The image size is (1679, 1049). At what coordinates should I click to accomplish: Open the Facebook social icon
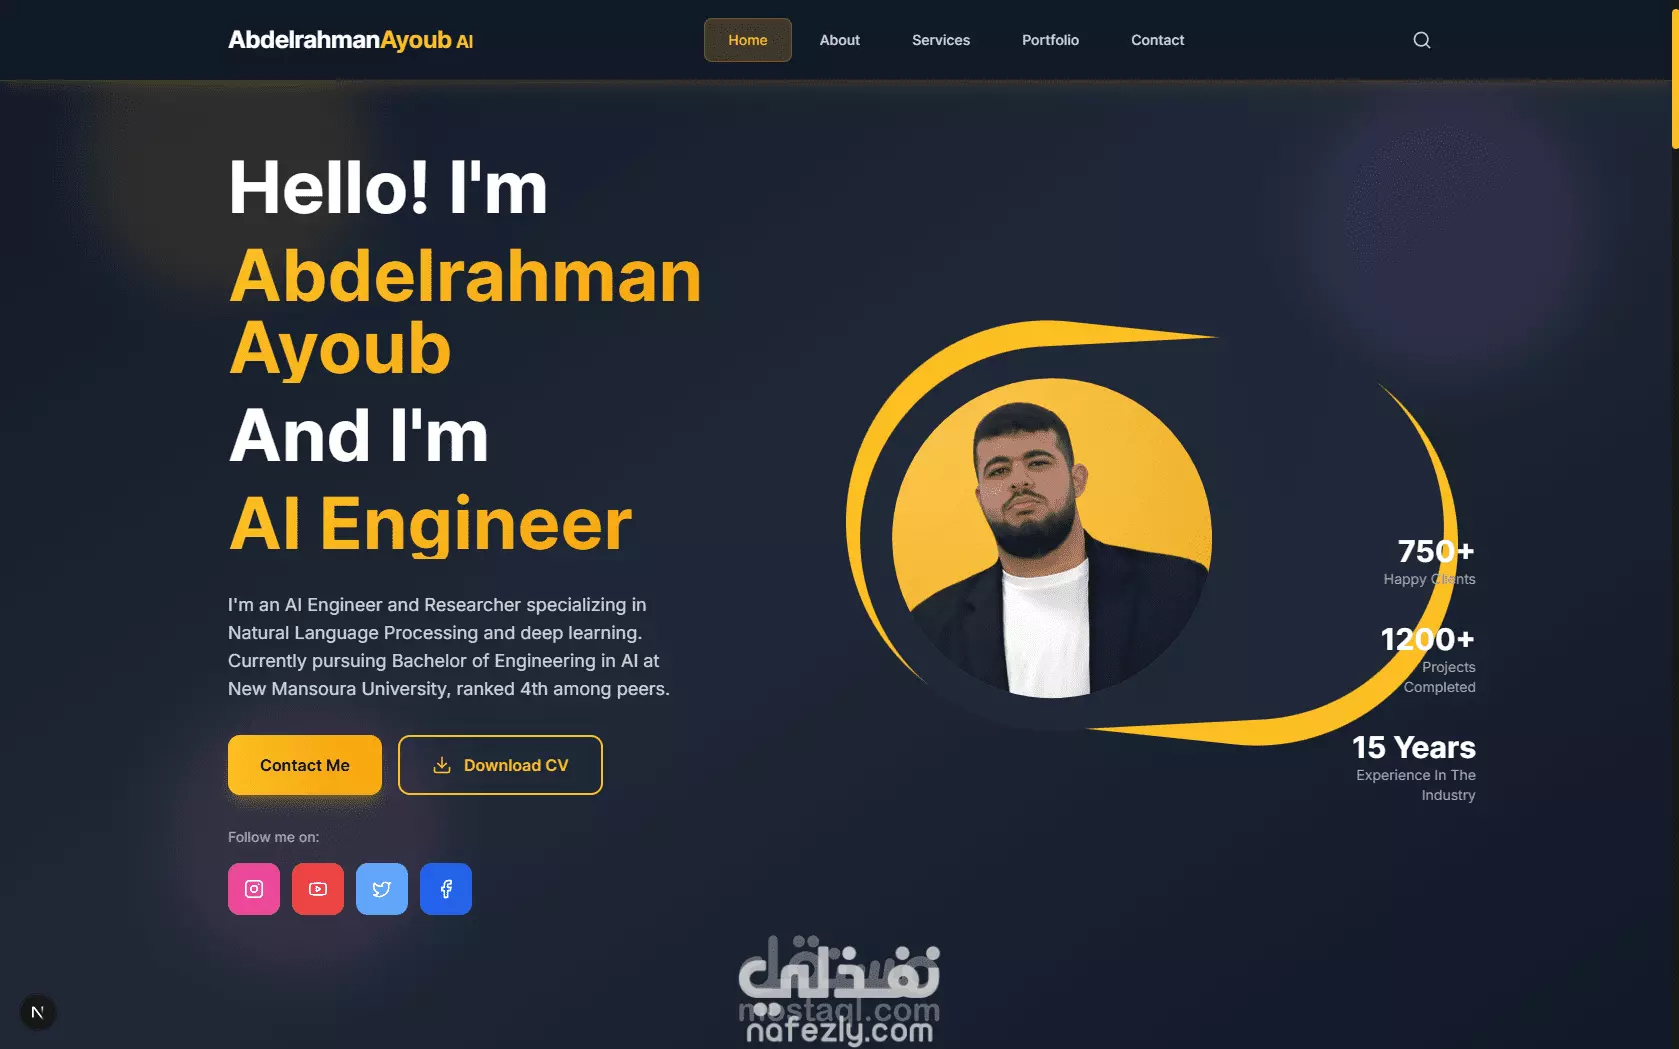click(446, 889)
